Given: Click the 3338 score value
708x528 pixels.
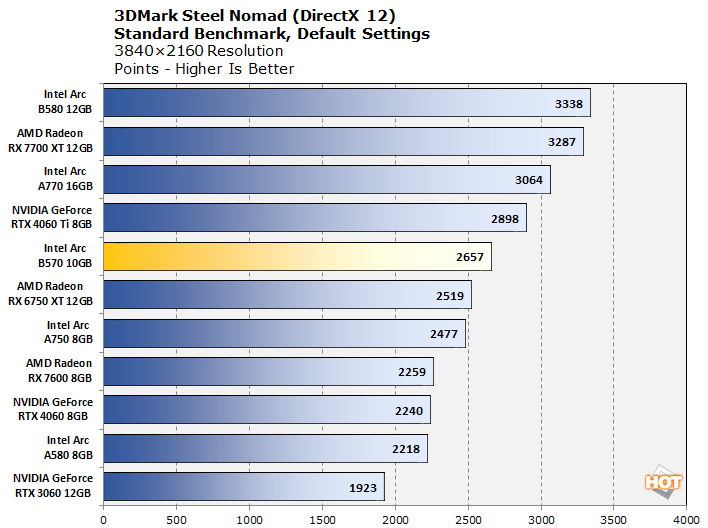Looking at the screenshot, I should tap(568, 104).
